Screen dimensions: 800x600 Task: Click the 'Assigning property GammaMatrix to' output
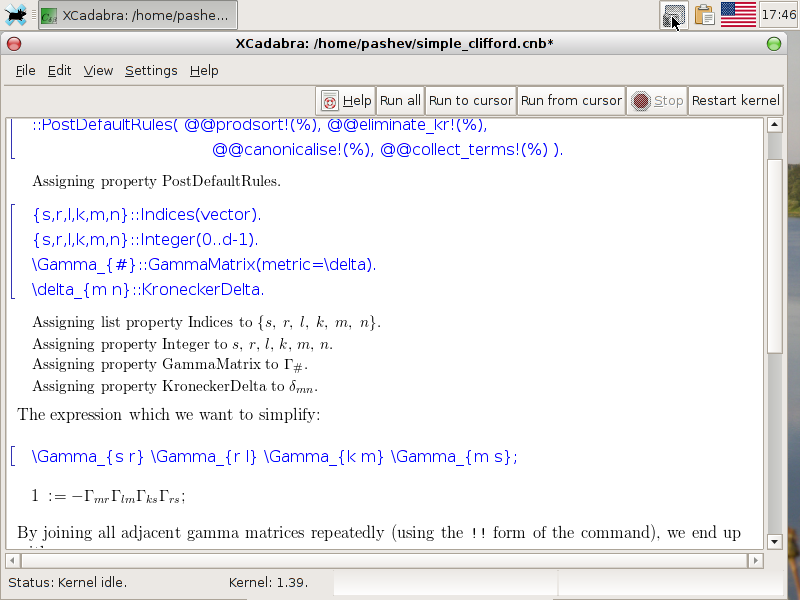(x=170, y=365)
